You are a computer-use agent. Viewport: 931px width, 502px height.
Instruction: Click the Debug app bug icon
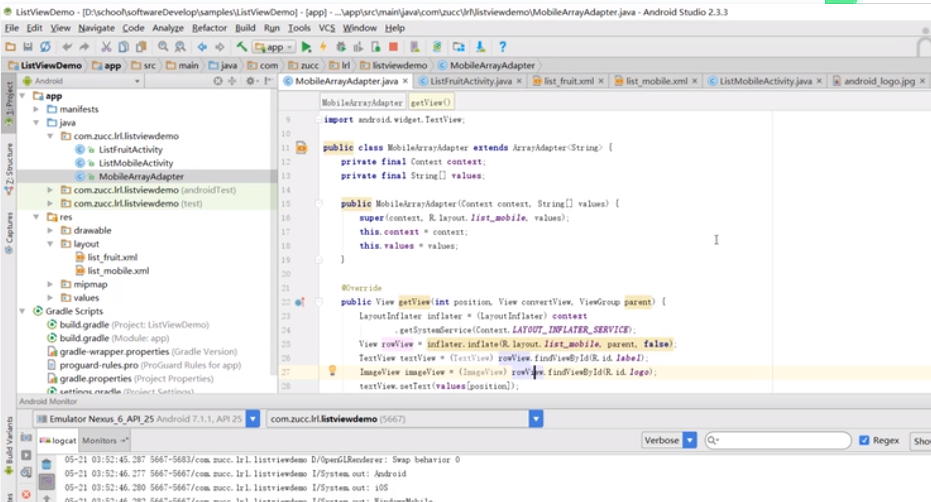[342, 47]
